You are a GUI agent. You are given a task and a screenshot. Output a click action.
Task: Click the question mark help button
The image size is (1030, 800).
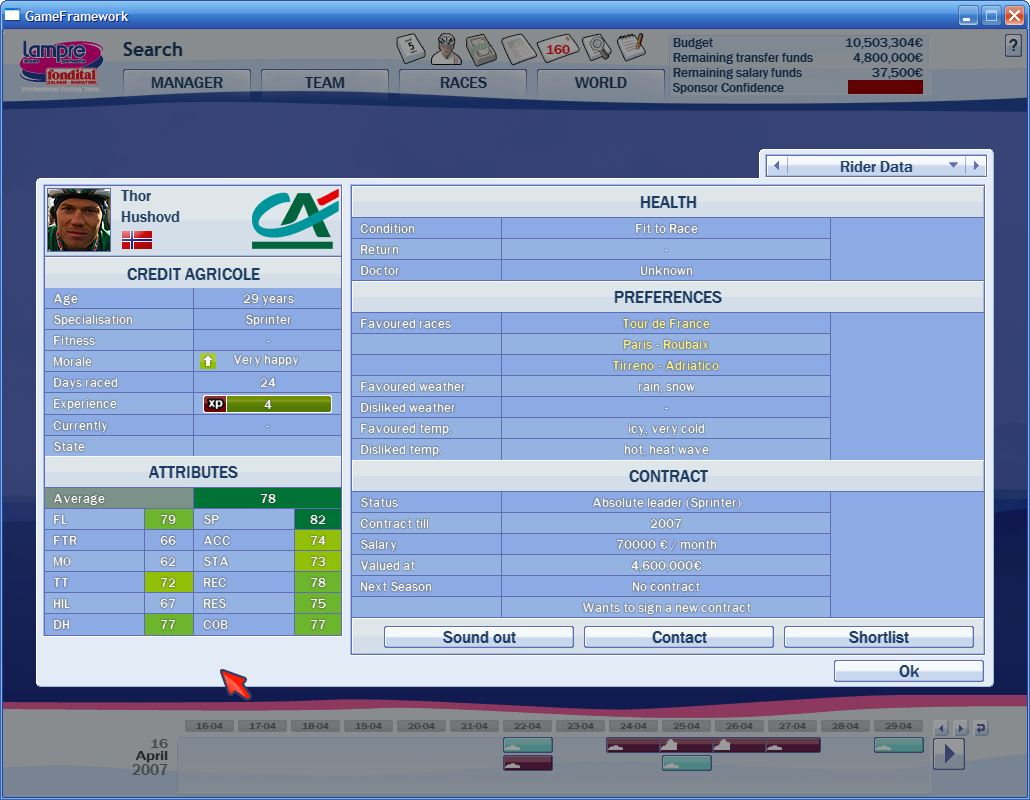1012,46
